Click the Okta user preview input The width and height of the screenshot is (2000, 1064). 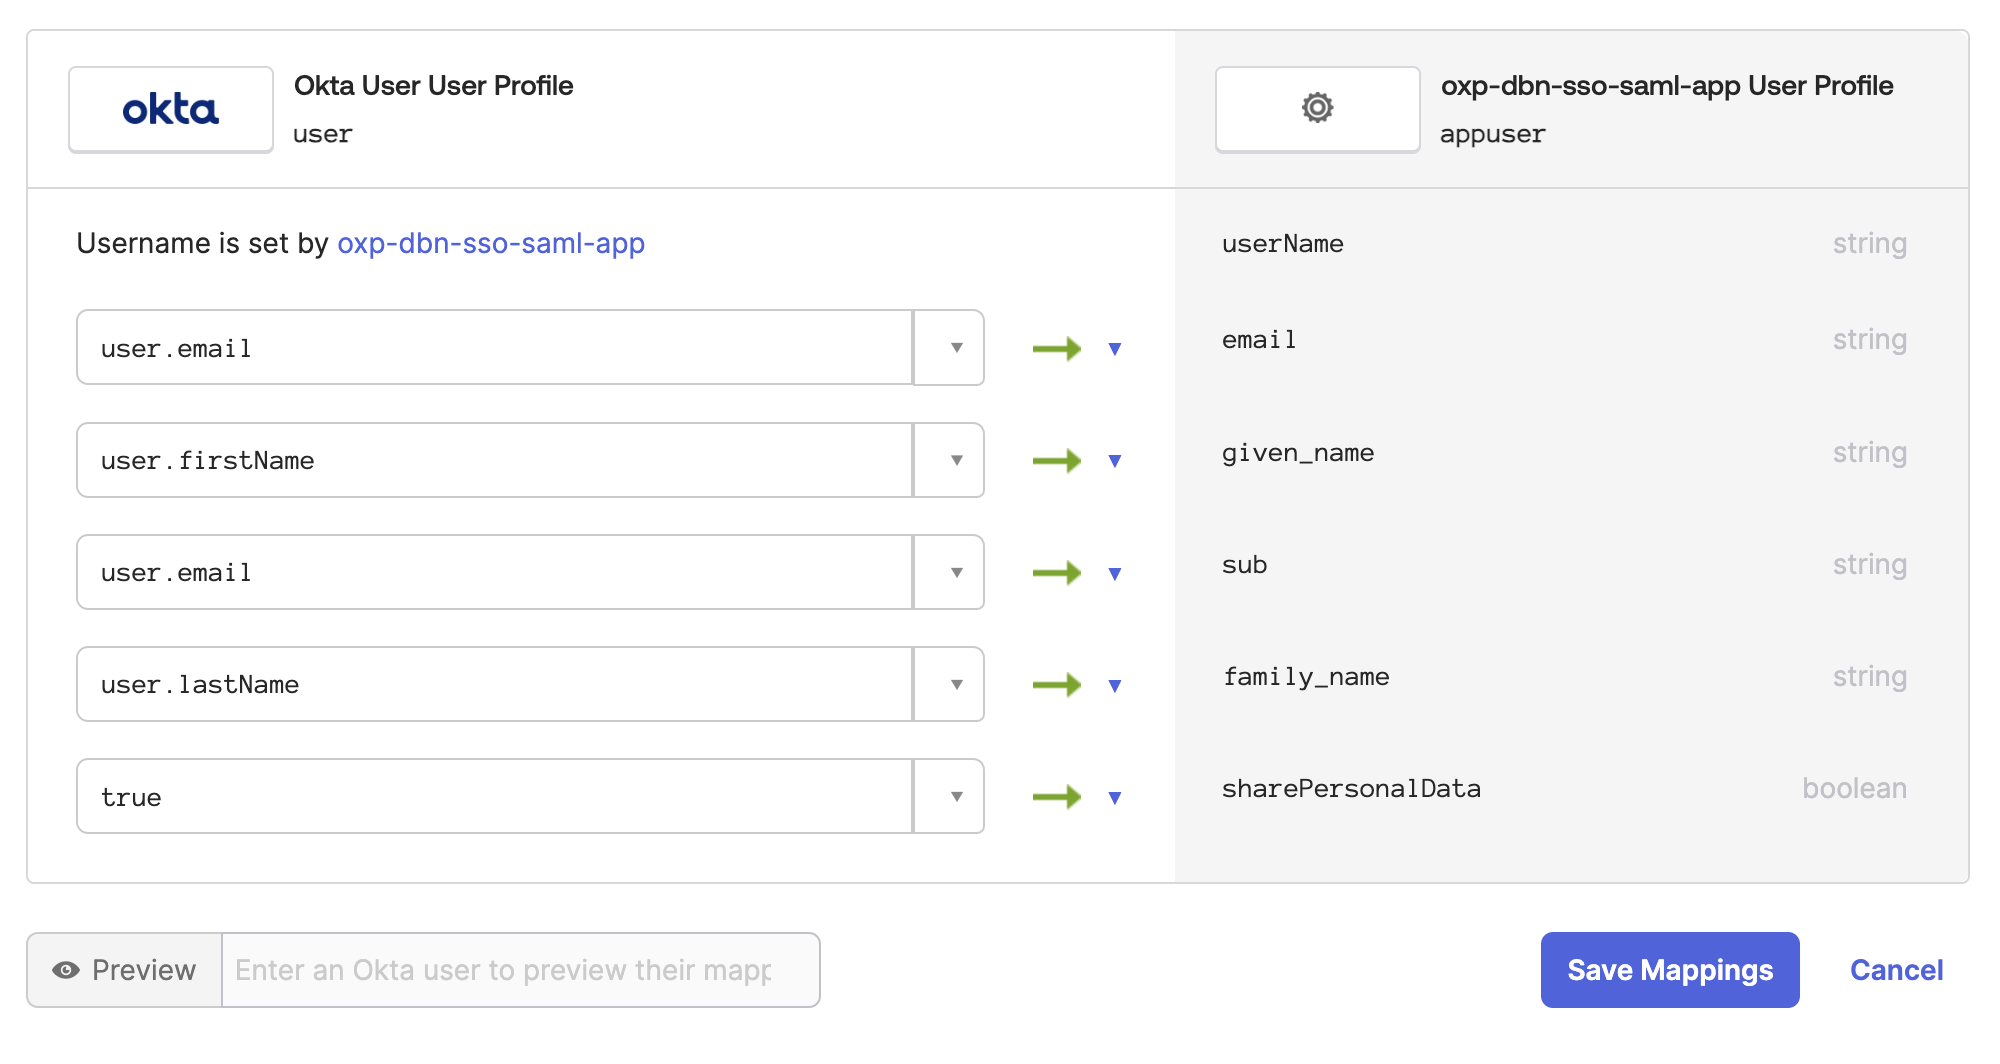[x=520, y=970]
